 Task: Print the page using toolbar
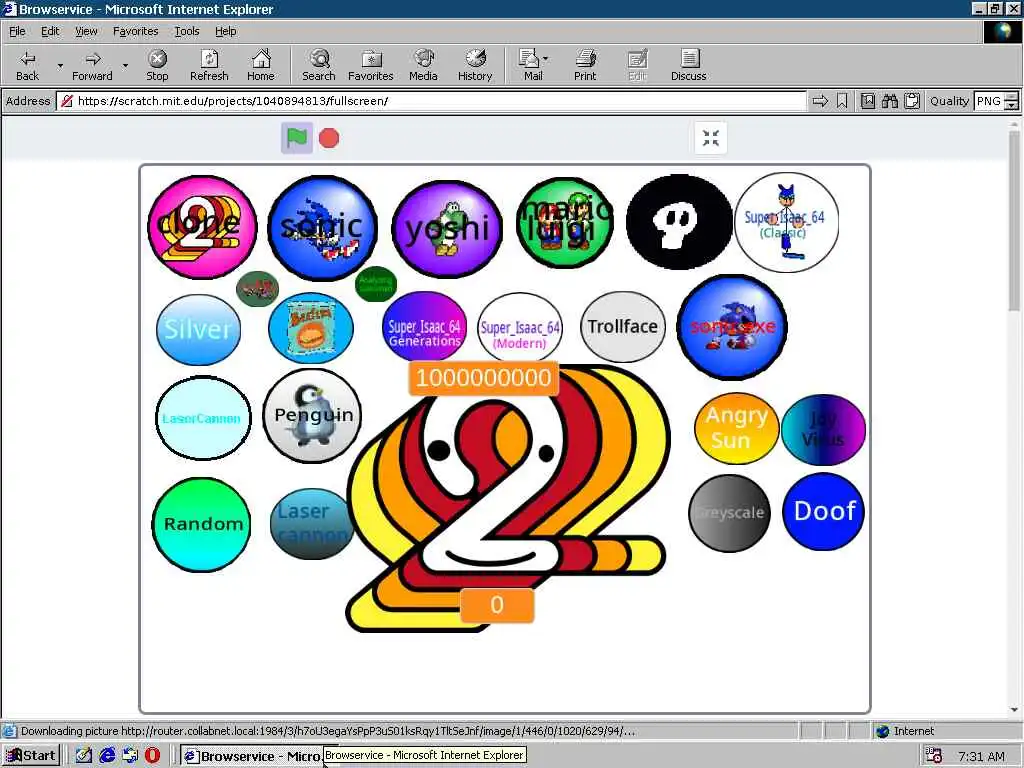tap(585, 65)
